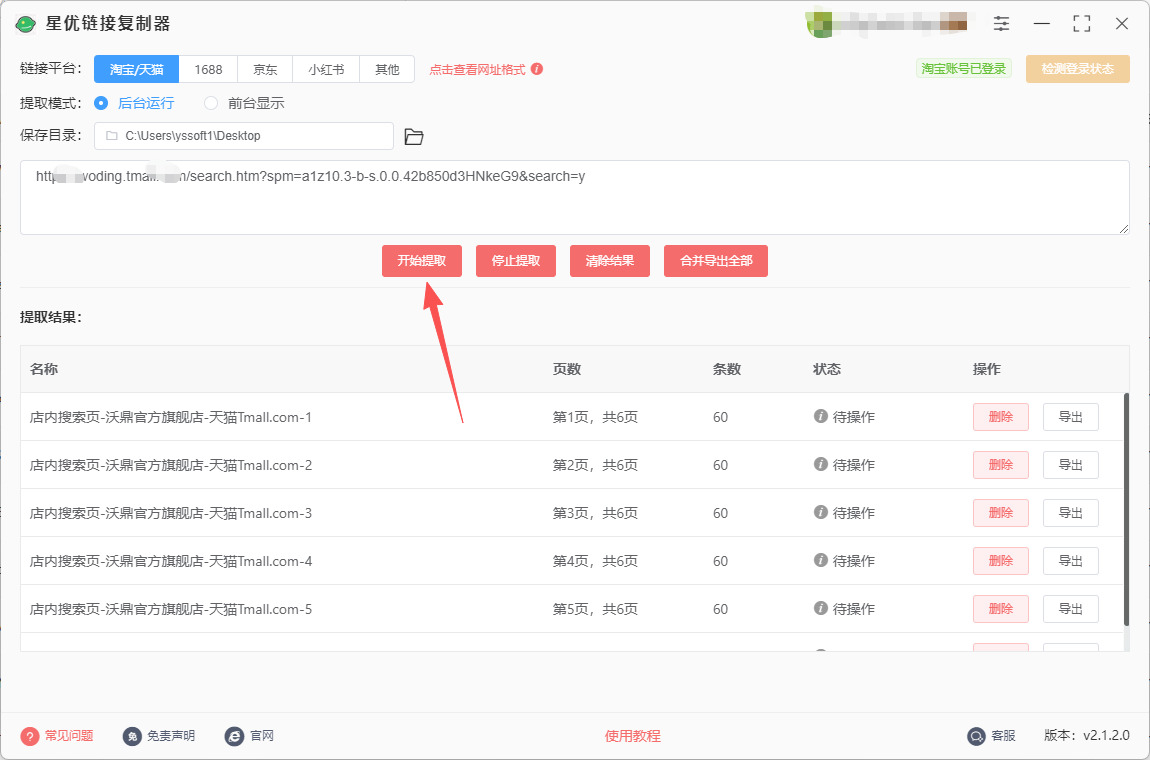Viewport: 1150px width, 760px height.
Task: Click the 条数 column header
Action: pos(727,369)
